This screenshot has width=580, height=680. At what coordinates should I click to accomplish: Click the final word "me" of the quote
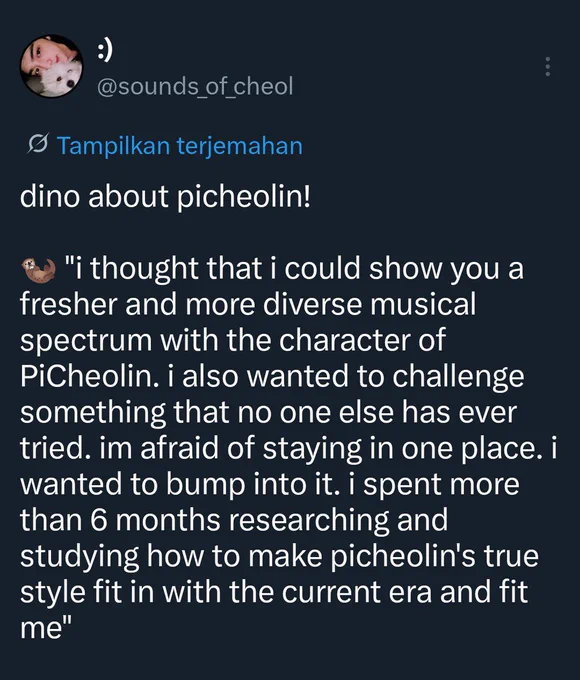coord(41,628)
